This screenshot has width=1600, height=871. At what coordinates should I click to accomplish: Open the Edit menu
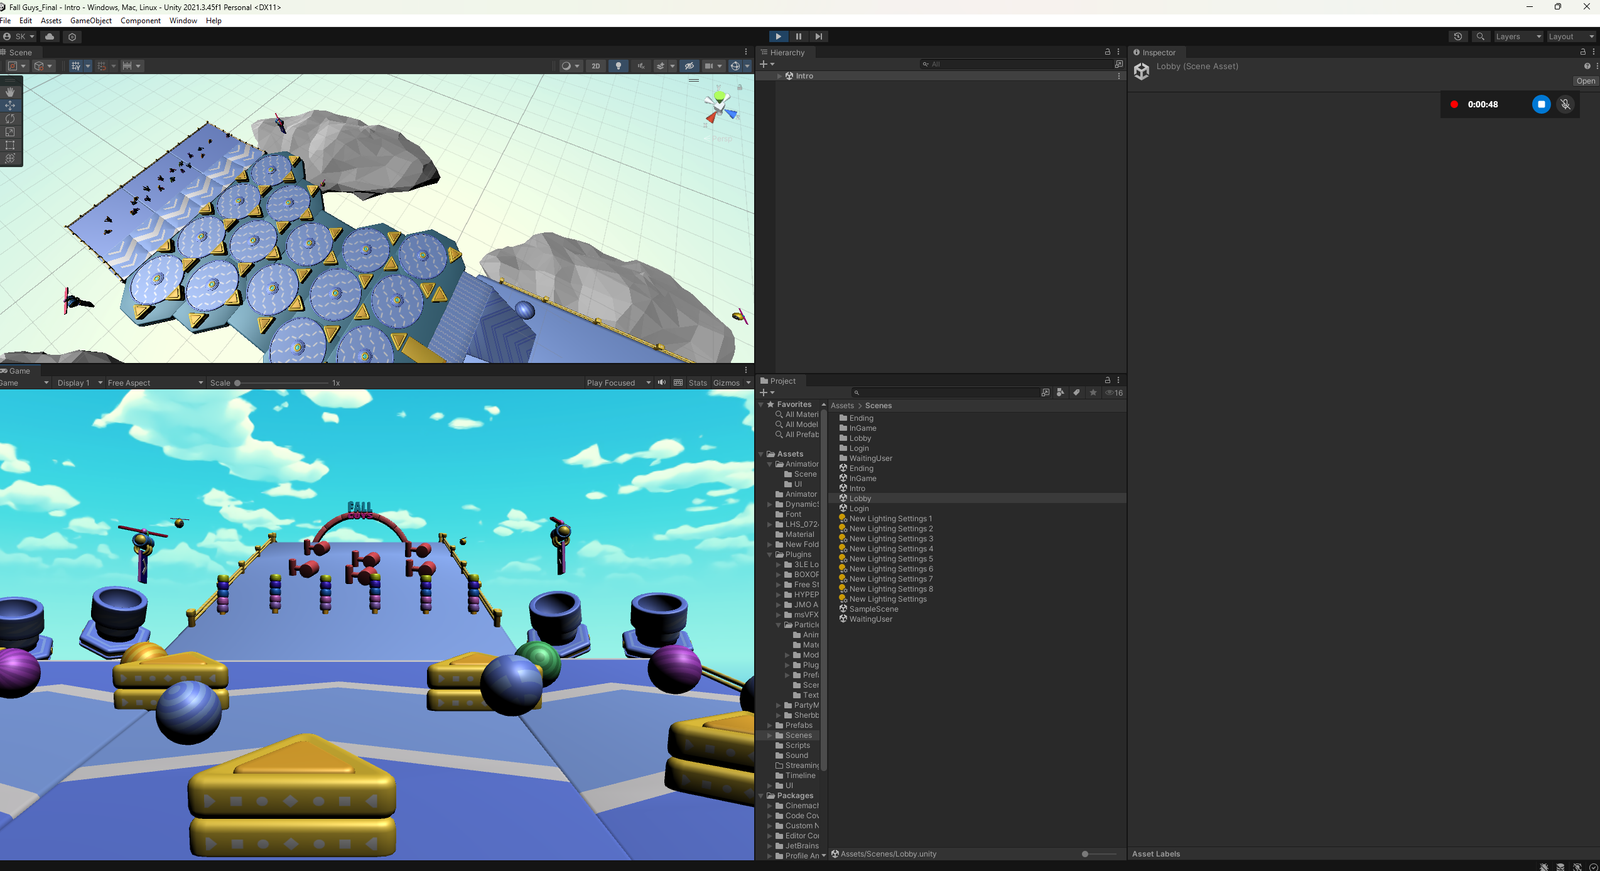26,21
